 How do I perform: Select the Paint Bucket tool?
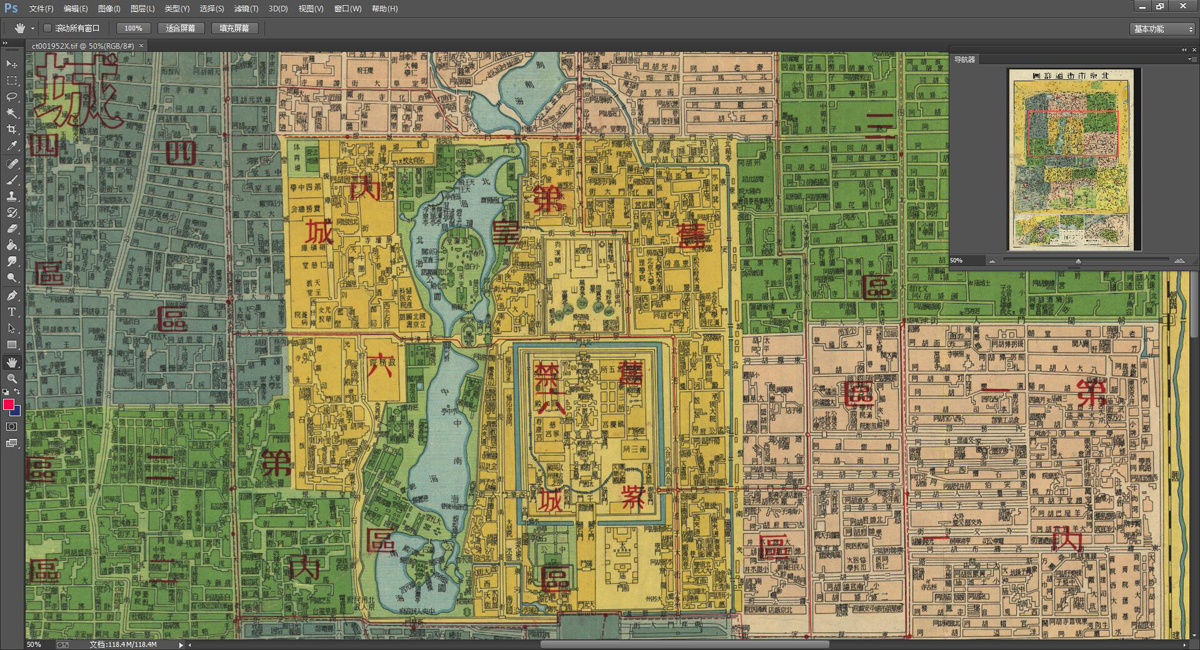coord(12,245)
